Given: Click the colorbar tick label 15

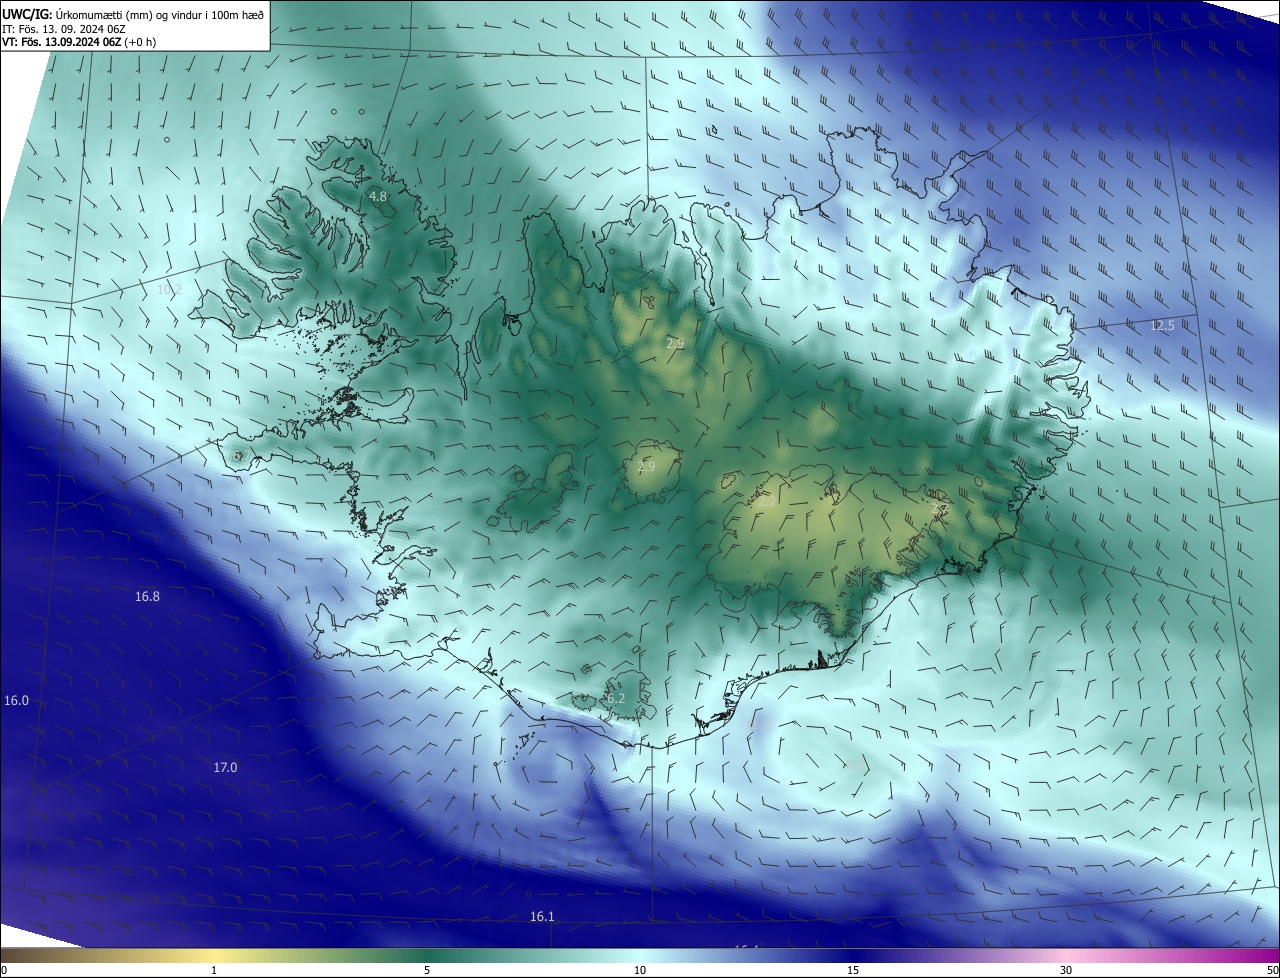Looking at the screenshot, I should 853,971.
